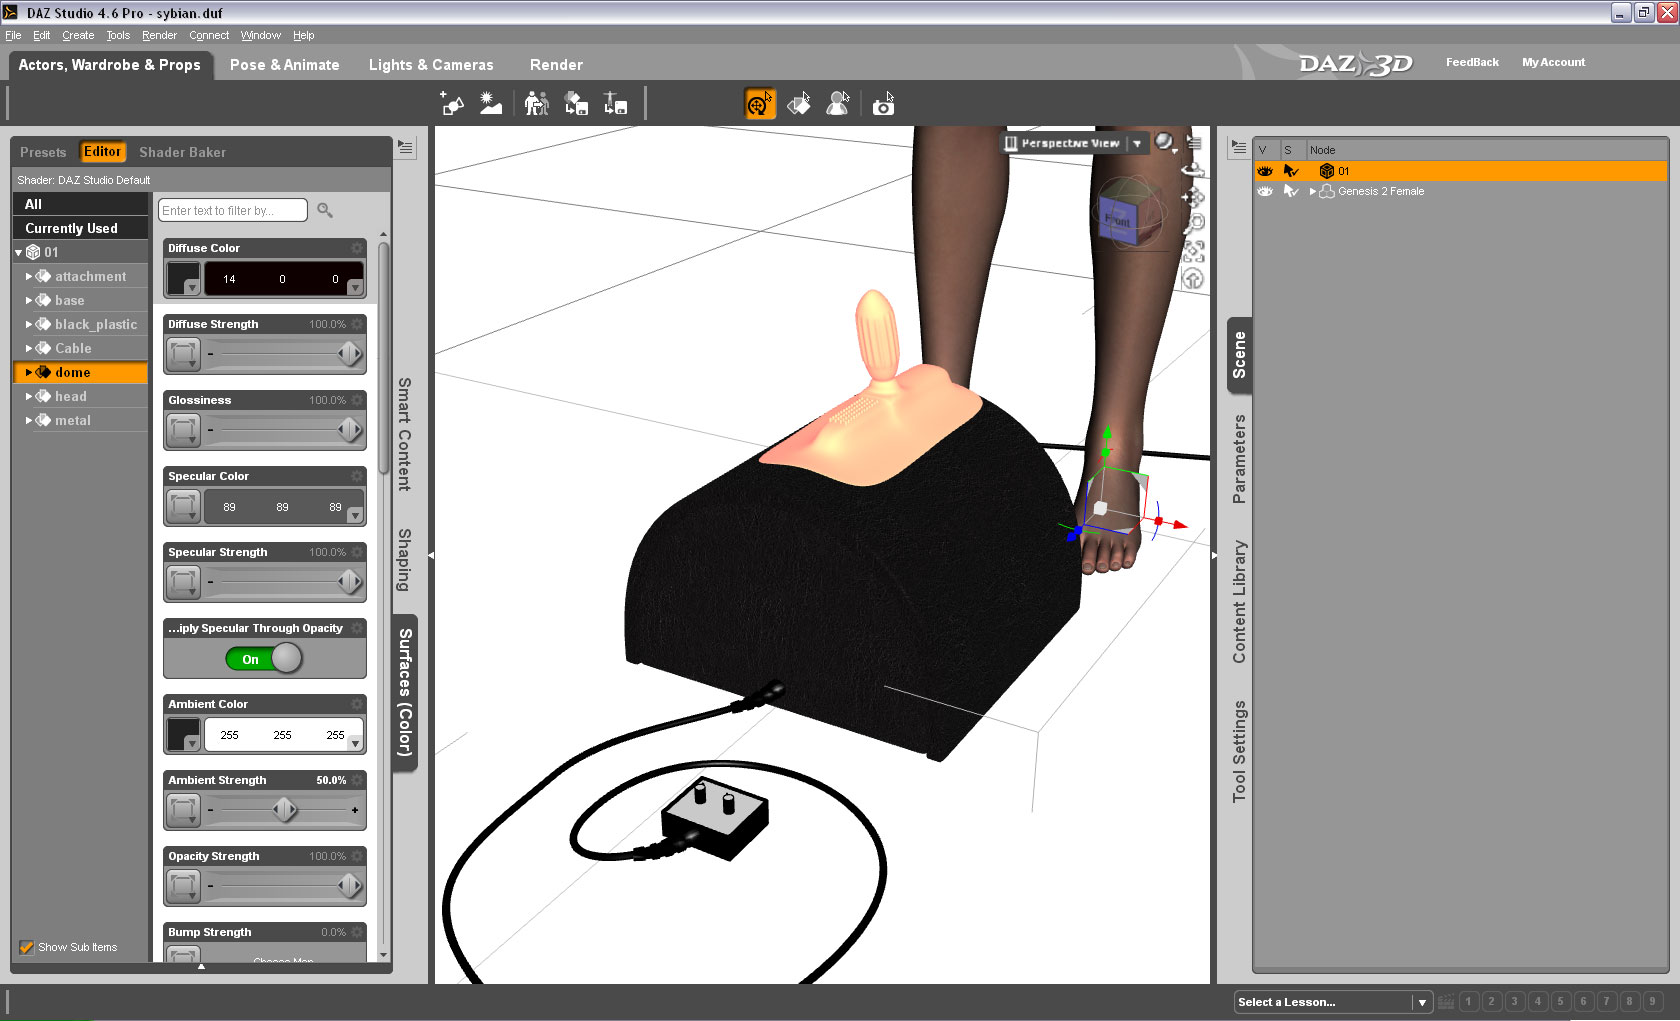Expand the black_plastic surface
Viewport: 1680px width, 1021px height.
29,324
